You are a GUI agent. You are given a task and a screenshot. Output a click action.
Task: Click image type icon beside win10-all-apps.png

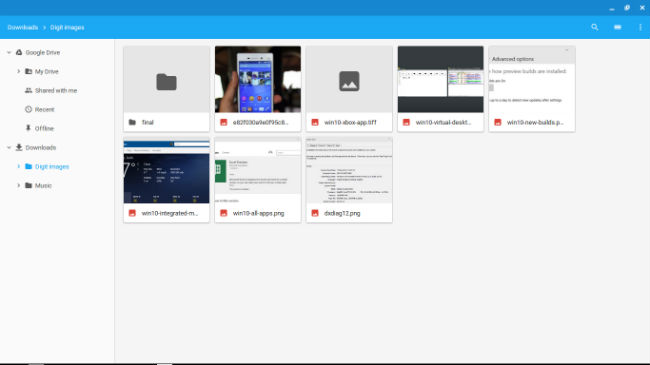[223, 213]
